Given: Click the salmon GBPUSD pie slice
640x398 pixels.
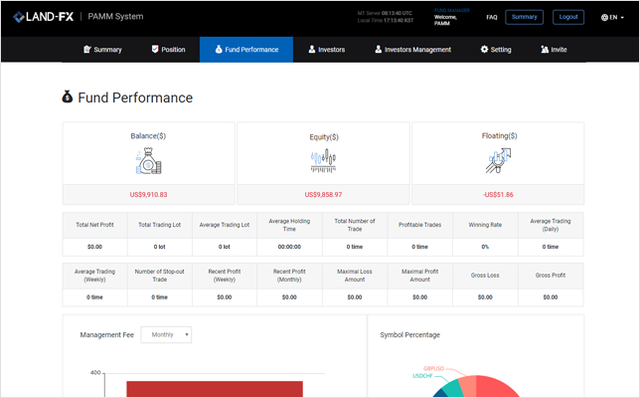Looking at the screenshot, I should click(x=468, y=385).
